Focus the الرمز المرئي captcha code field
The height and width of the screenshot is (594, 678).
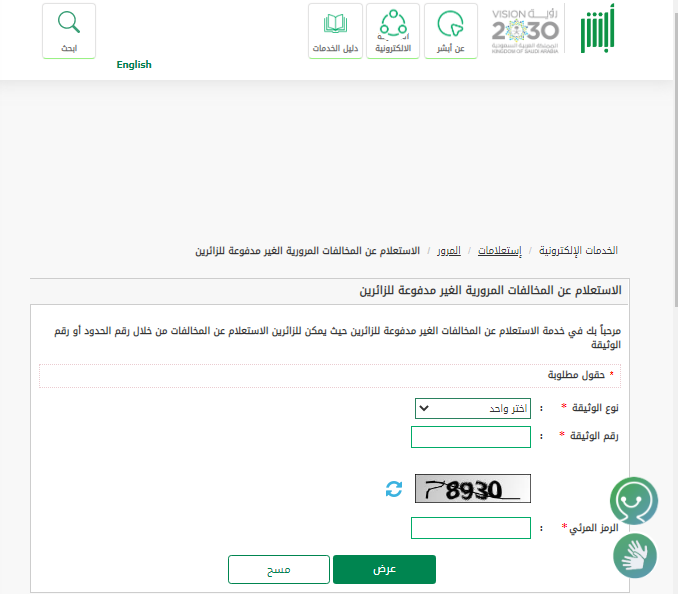(x=470, y=528)
